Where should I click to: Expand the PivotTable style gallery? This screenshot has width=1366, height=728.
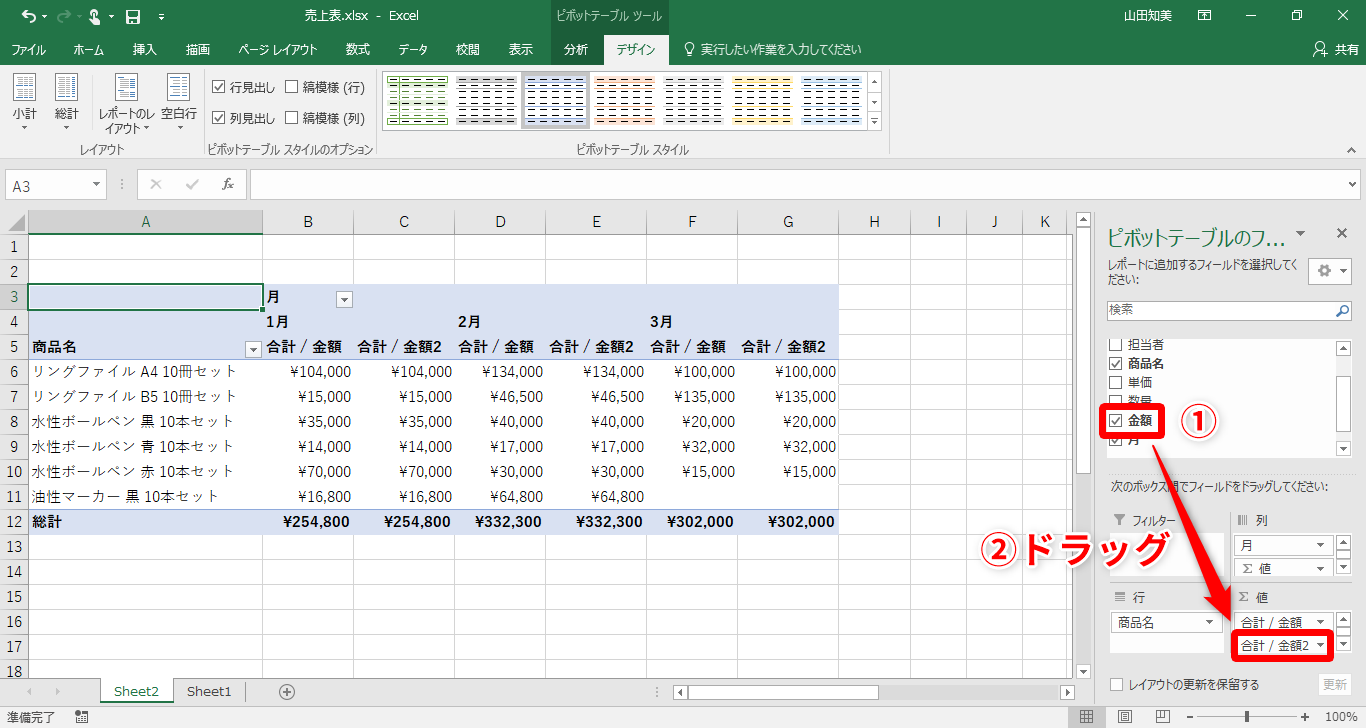coord(874,121)
